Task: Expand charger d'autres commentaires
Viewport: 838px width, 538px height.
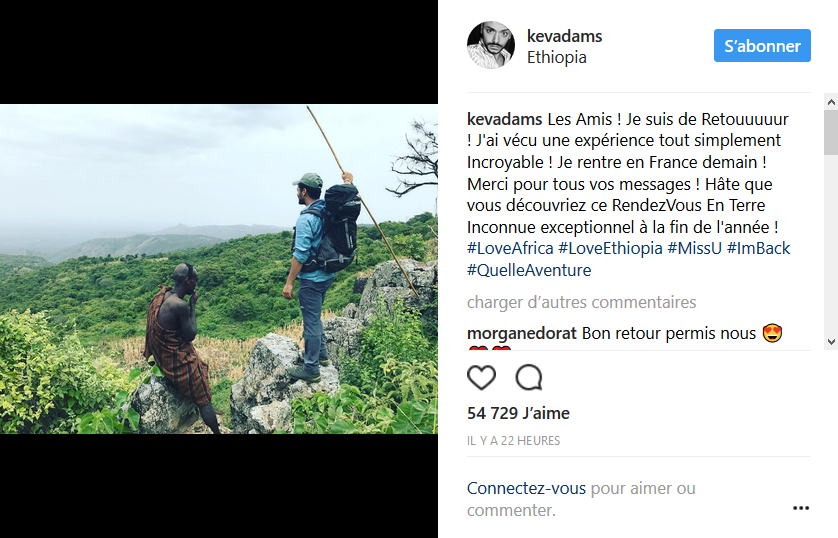Action: tap(581, 302)
